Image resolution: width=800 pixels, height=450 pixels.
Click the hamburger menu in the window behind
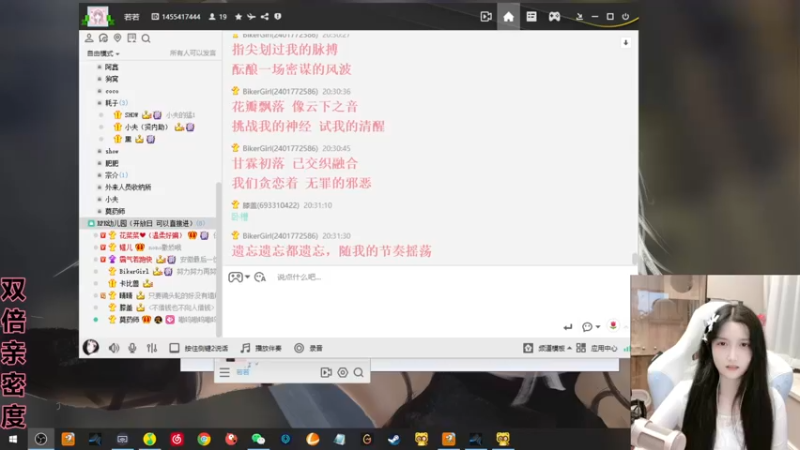click(x=224, y=372)
